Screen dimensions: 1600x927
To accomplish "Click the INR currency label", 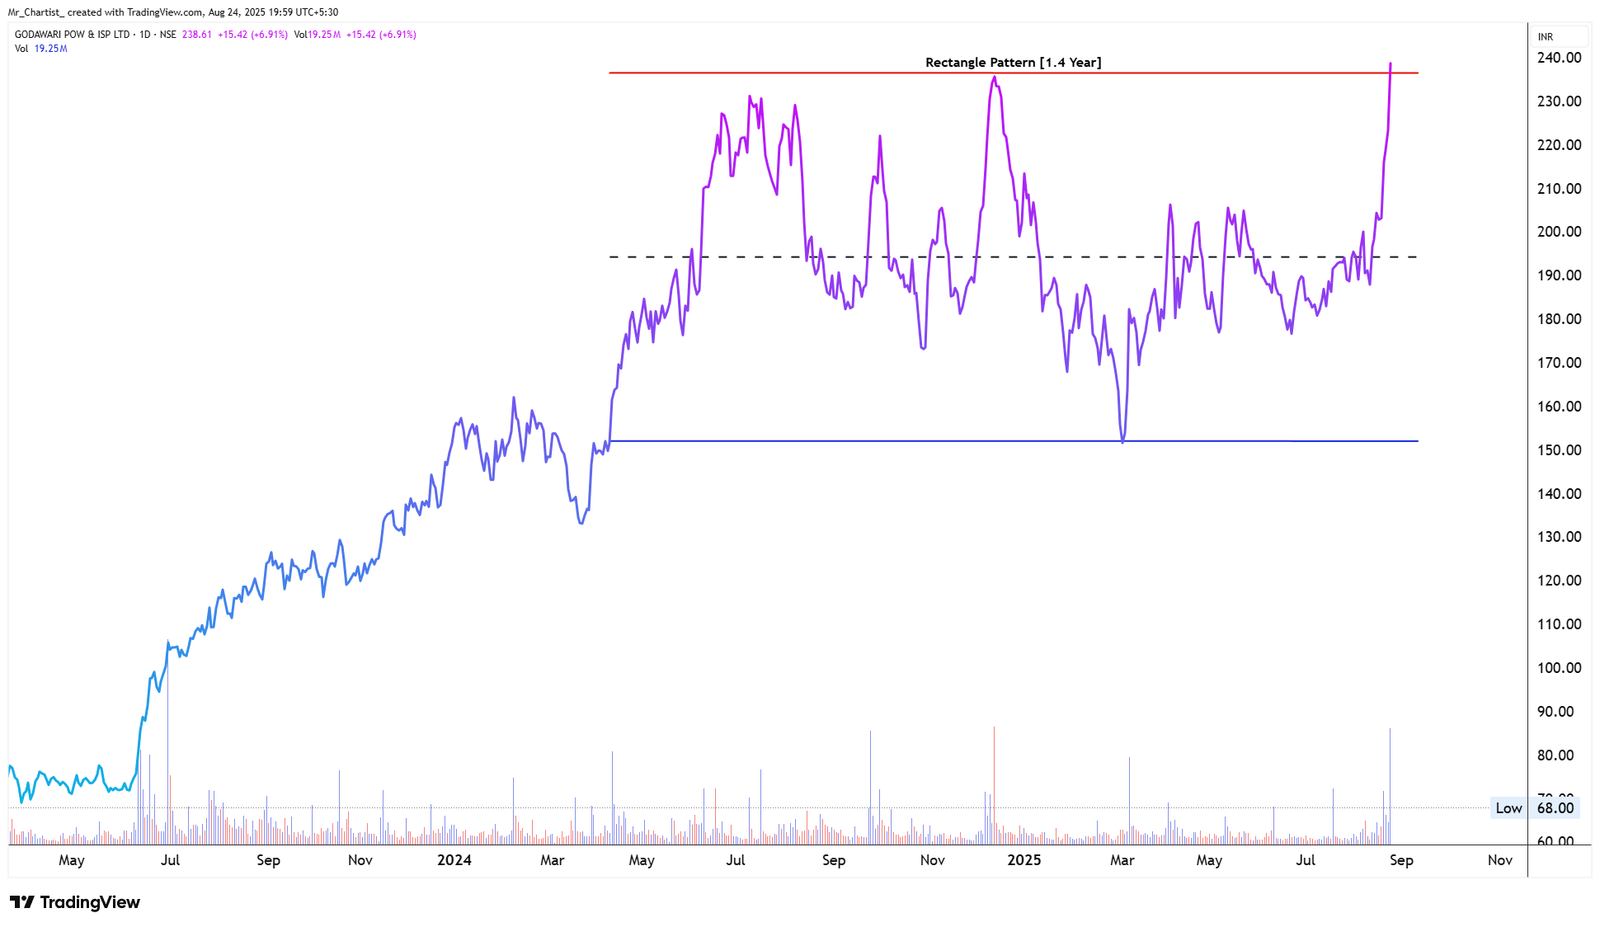I will coord(1546,35).
